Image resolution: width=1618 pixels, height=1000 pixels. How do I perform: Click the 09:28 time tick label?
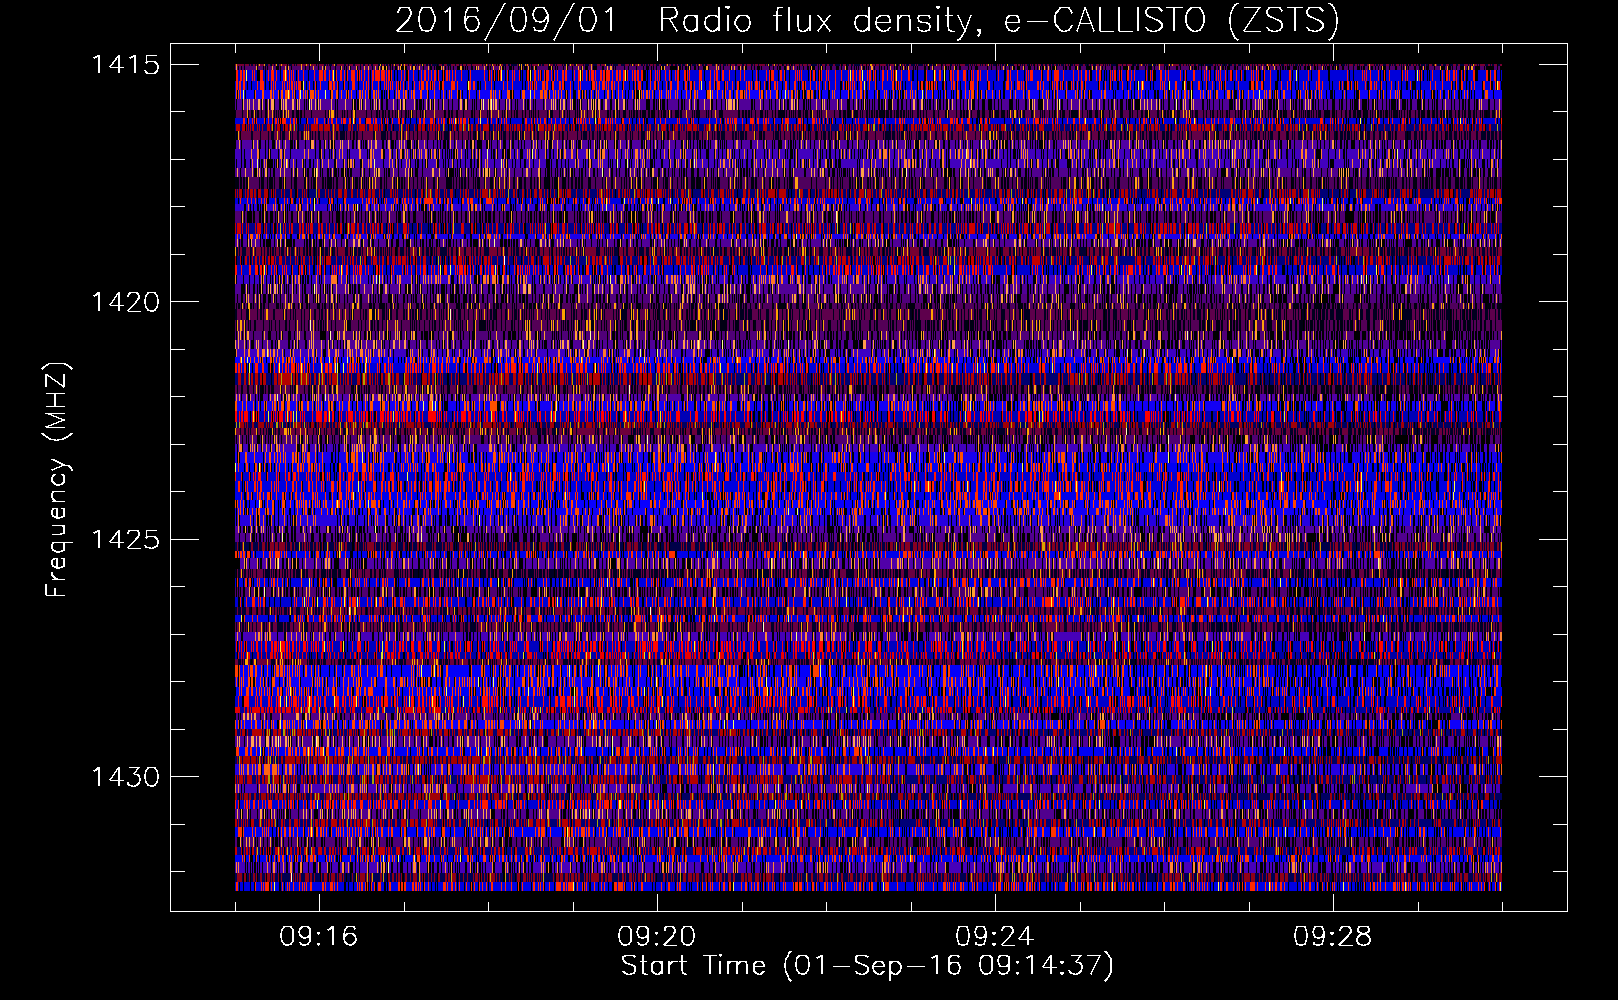pyautogui.click(x=1333, y=937)
